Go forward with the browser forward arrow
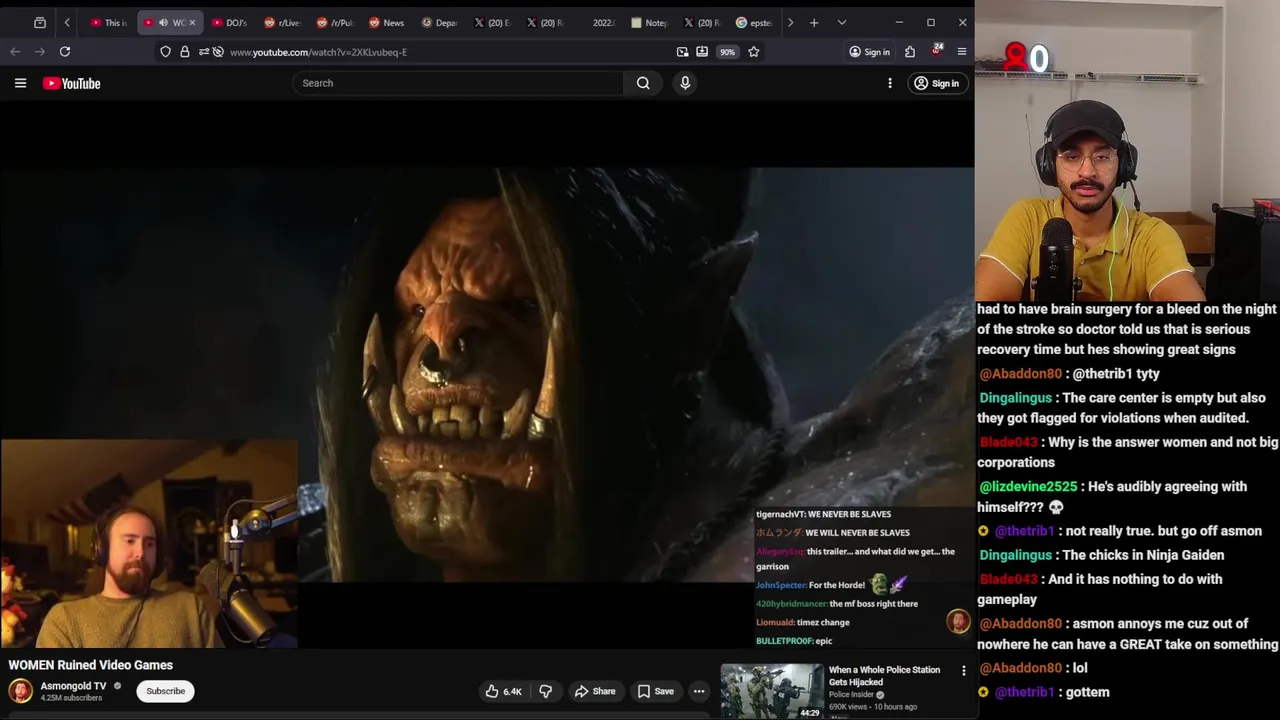This screenshot has height=720, width=1280. click(40, 52)
